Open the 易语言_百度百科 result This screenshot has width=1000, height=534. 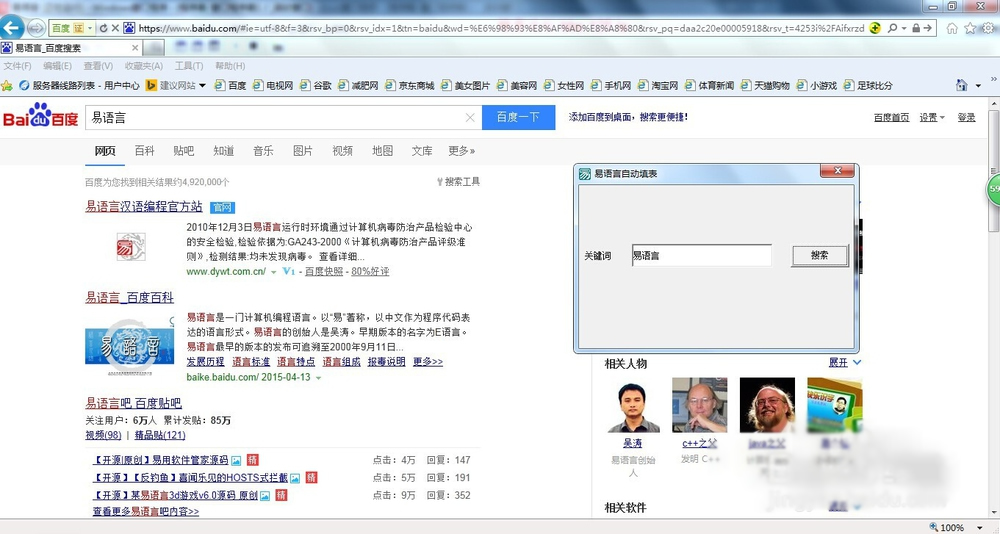click(x=129, y=297)
